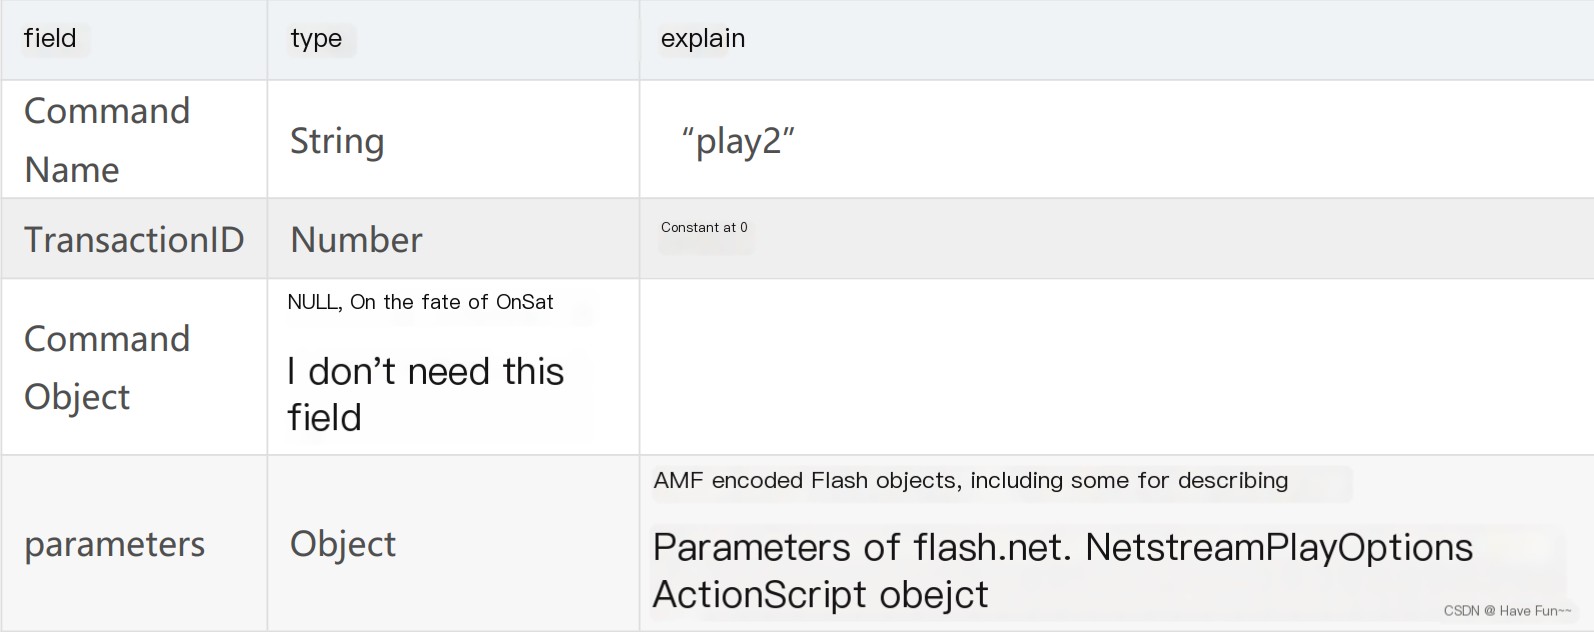
Task: Click the 'Object' type cell
Action: pos(343,544)
